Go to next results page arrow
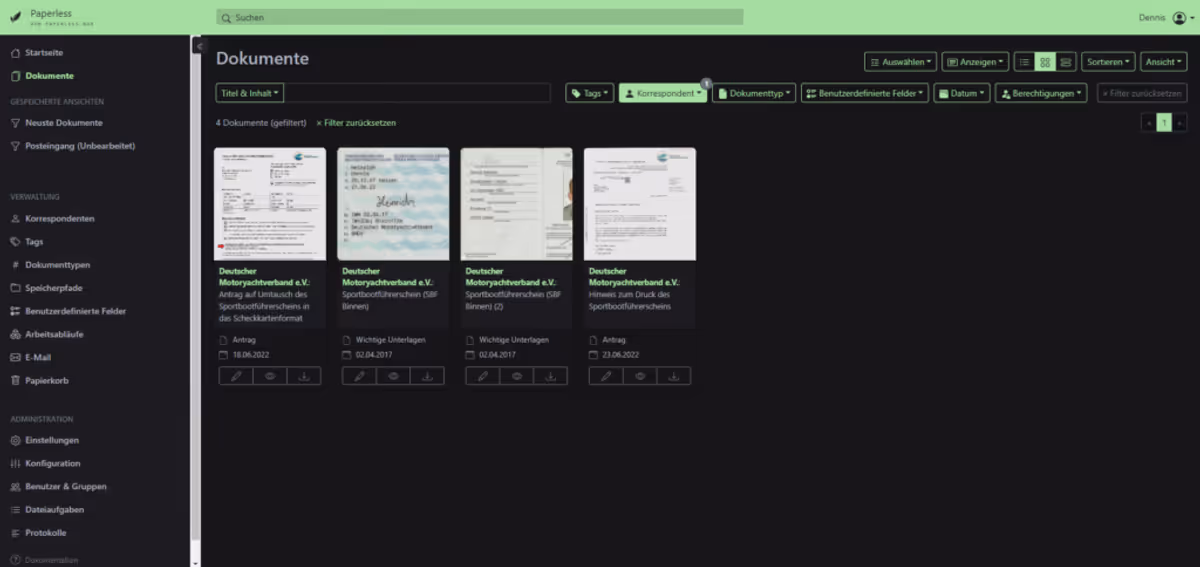The height and width of the screenshot is (567, 1200). tap(1180, 122)
